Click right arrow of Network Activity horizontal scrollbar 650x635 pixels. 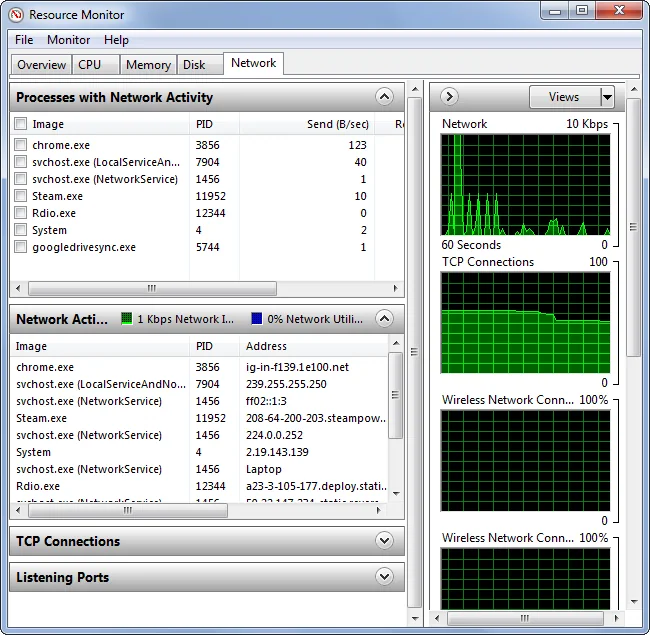click(x=378, y=510)
